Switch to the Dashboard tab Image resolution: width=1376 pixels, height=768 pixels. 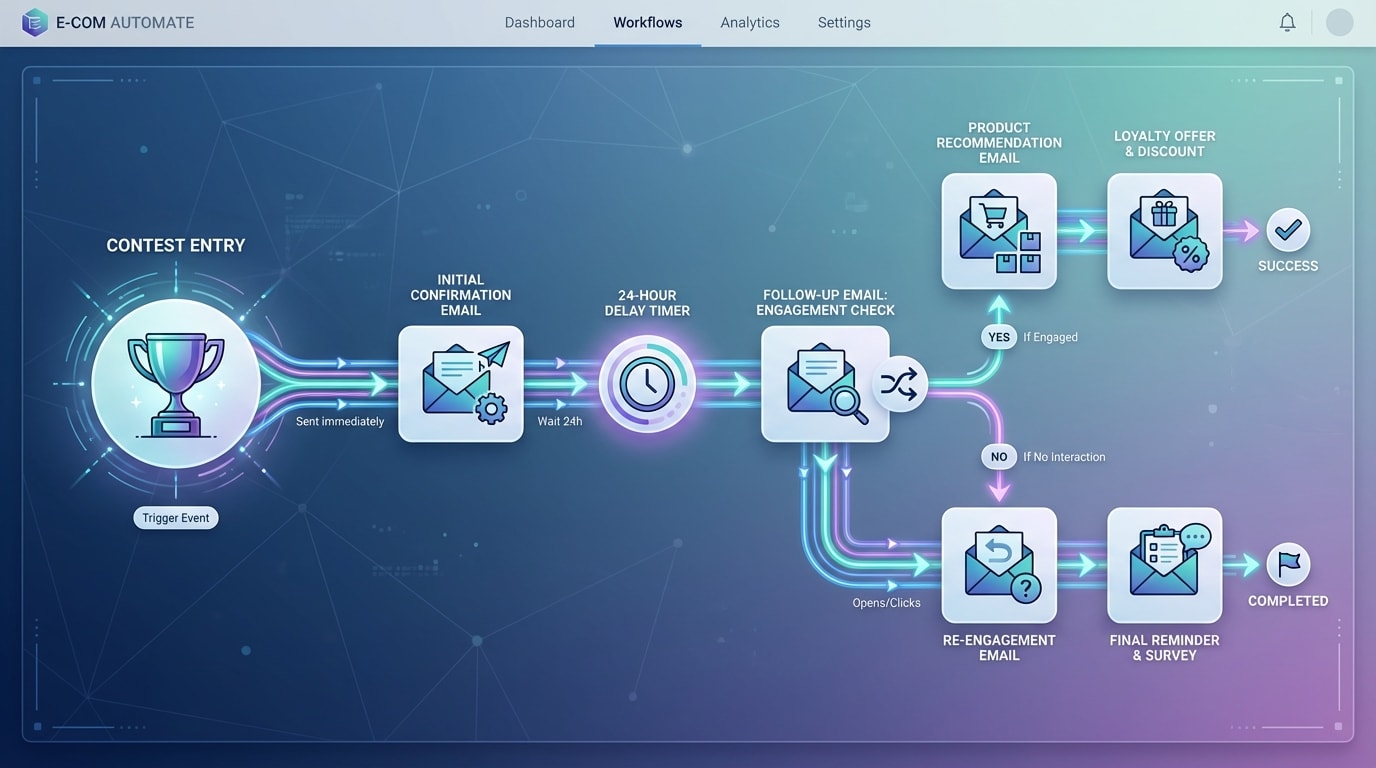point(540,22)
